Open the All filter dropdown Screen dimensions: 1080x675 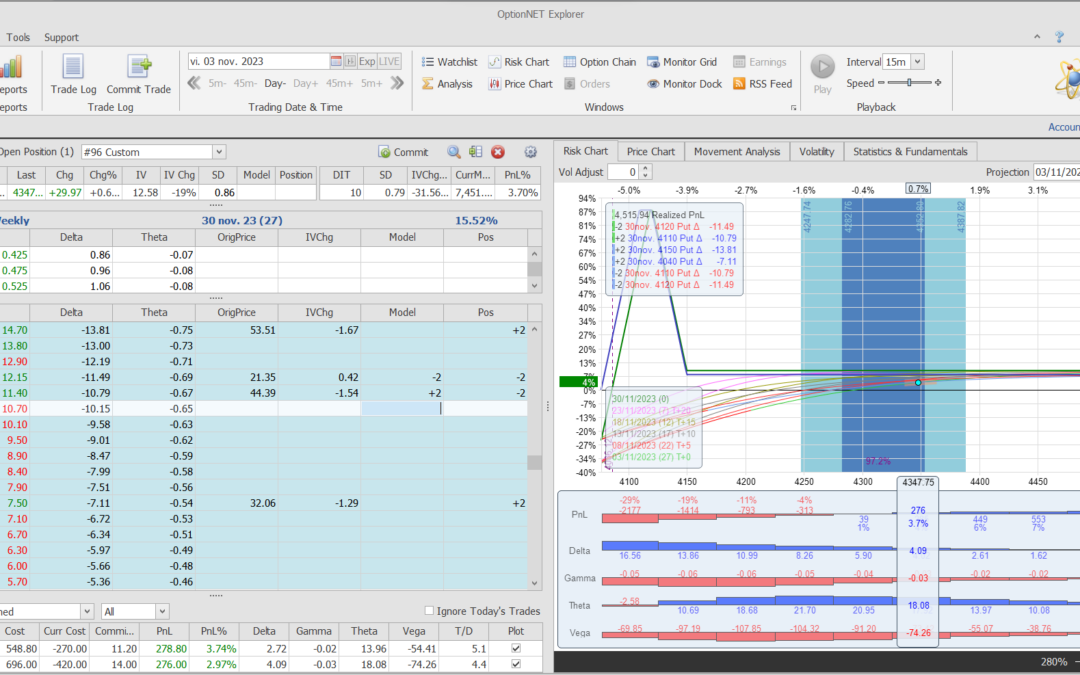pos(162,611)
